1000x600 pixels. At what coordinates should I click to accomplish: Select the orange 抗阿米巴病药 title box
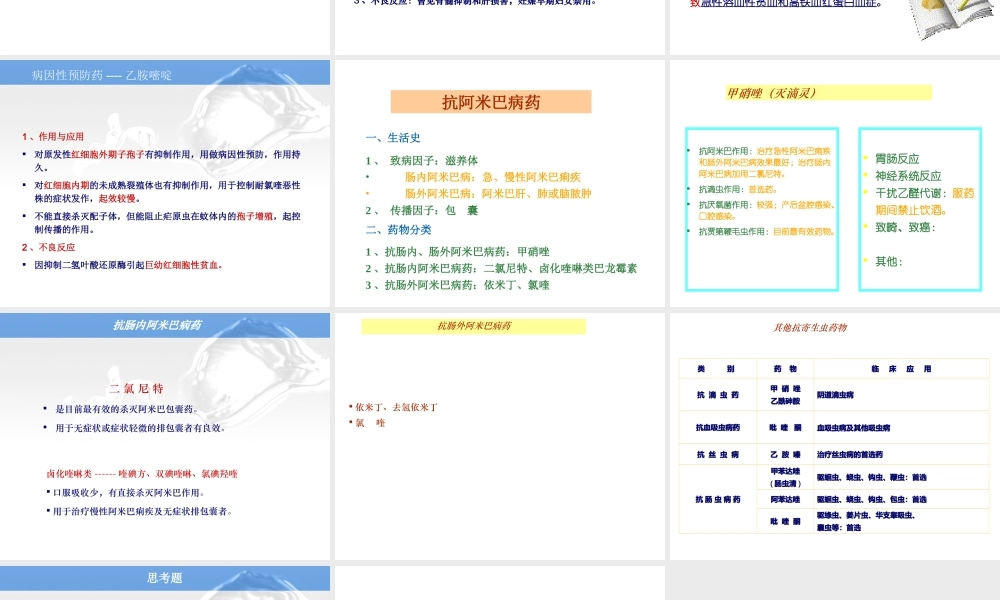(490, 101)
